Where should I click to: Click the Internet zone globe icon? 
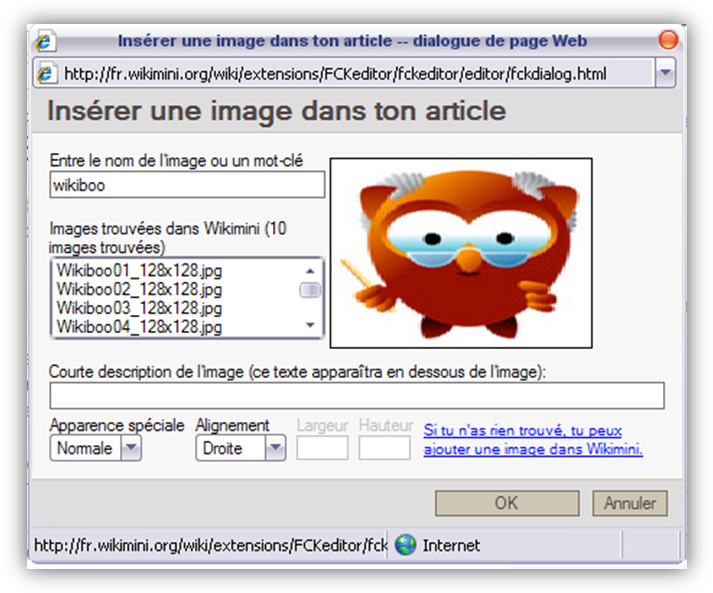coord(405,545)
